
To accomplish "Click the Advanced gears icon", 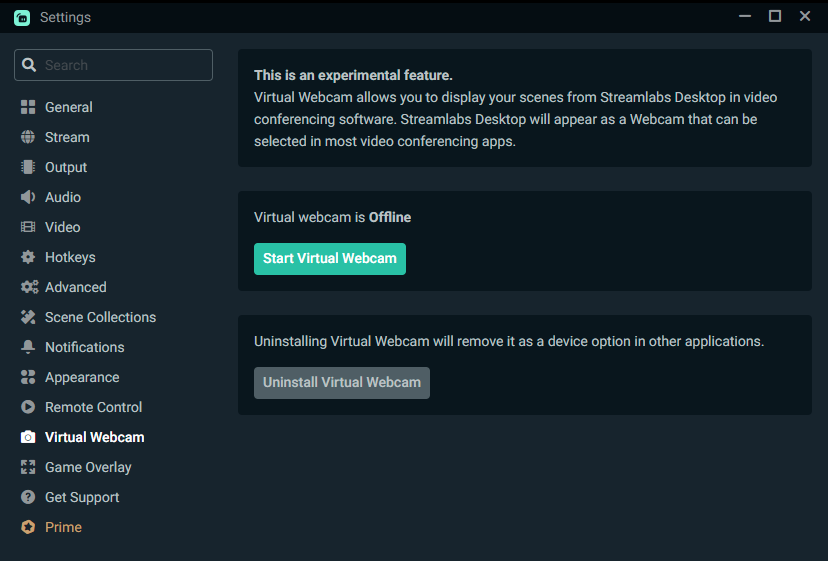I will coord(30,287).
